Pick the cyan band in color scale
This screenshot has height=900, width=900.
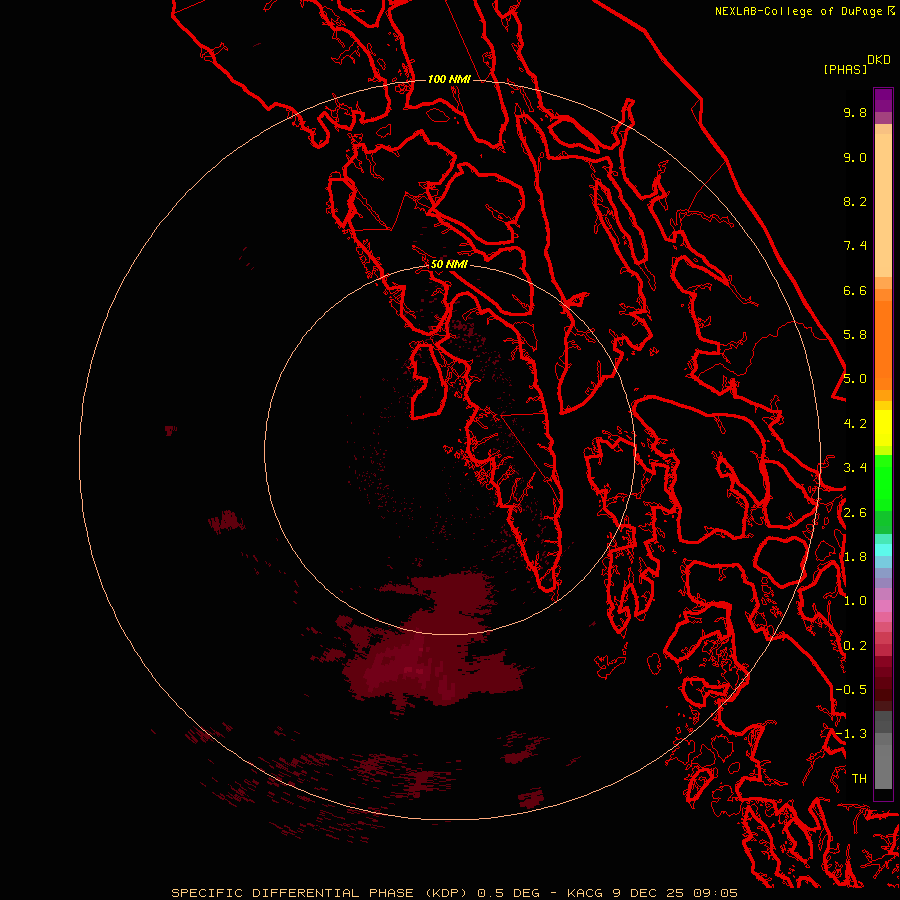(883, 550)
